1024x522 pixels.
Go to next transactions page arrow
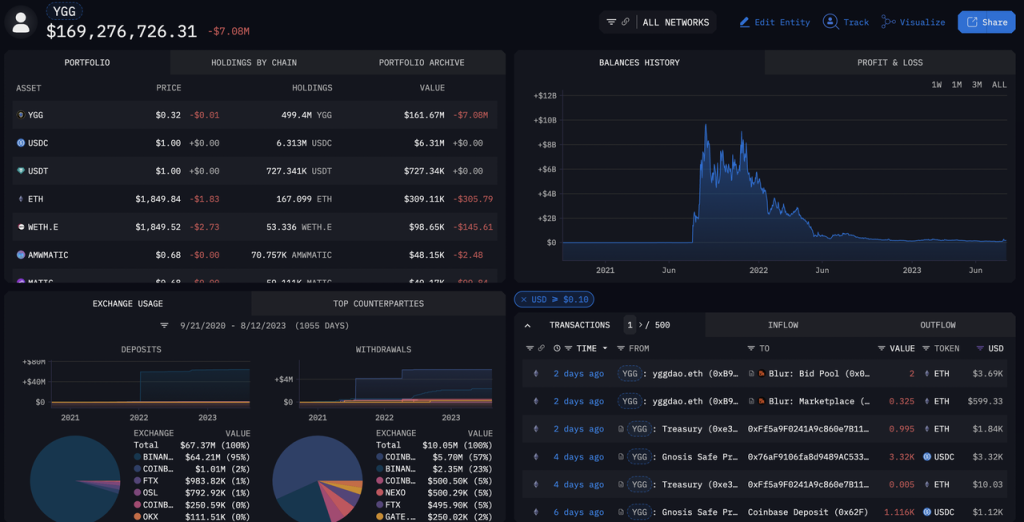(640, 325)
